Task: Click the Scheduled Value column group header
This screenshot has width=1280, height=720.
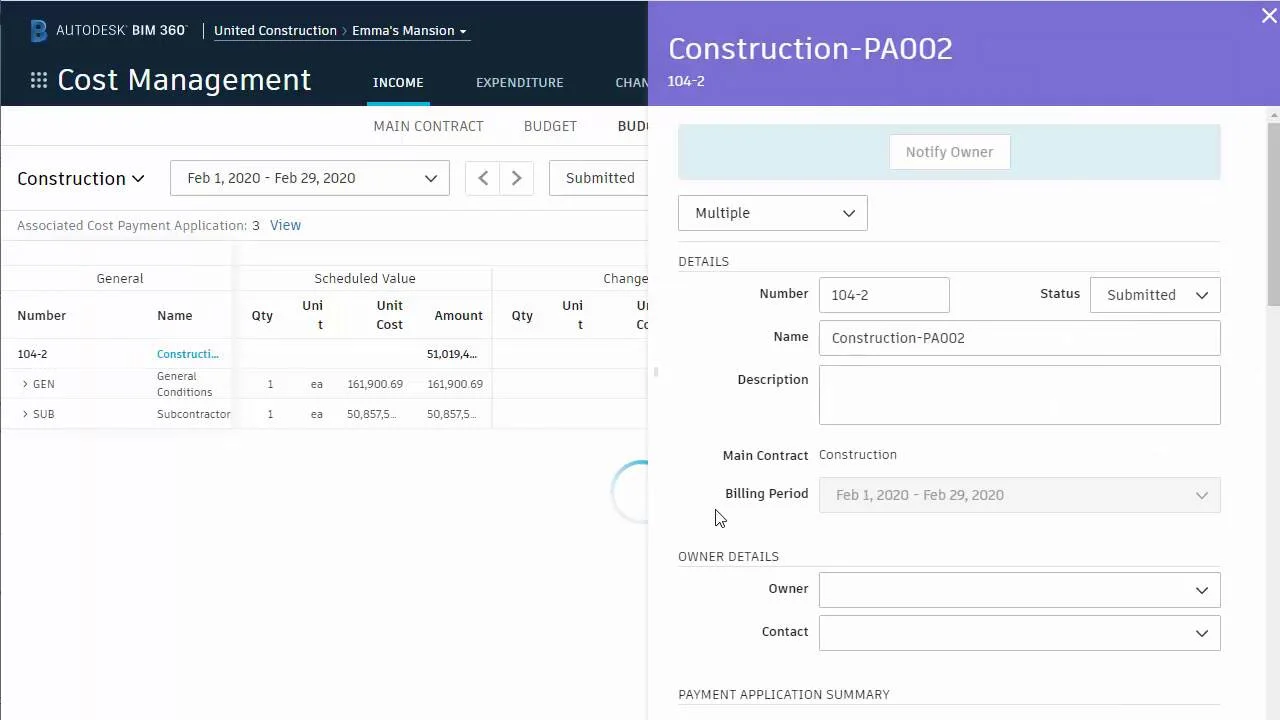Action: point(364,279)
